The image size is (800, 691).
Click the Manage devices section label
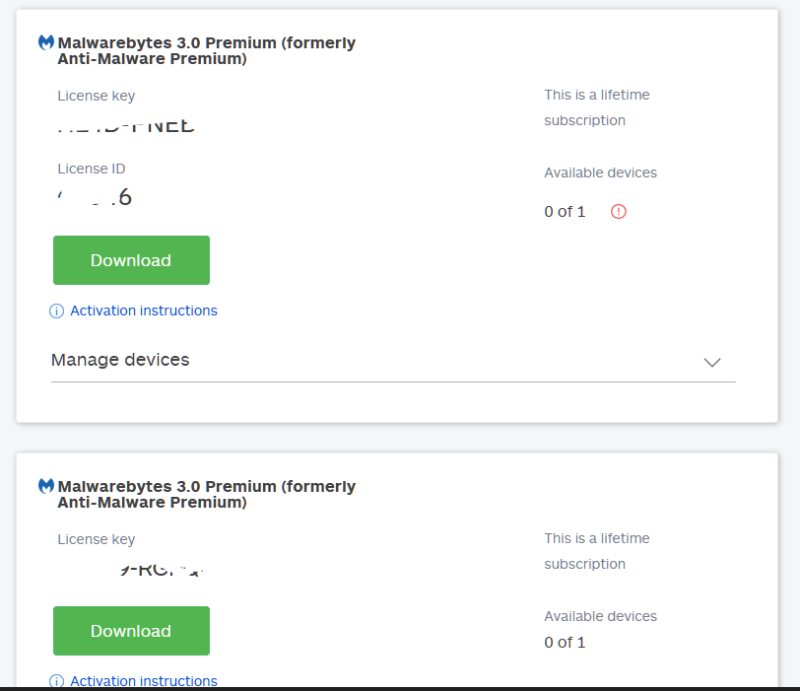pyautogui.click(x=120, y=360)
